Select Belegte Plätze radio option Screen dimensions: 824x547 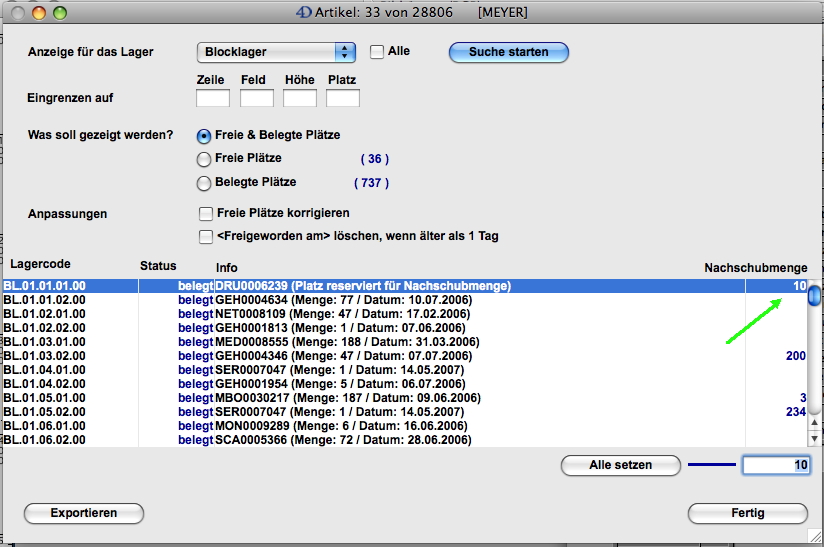pos(205,183)
